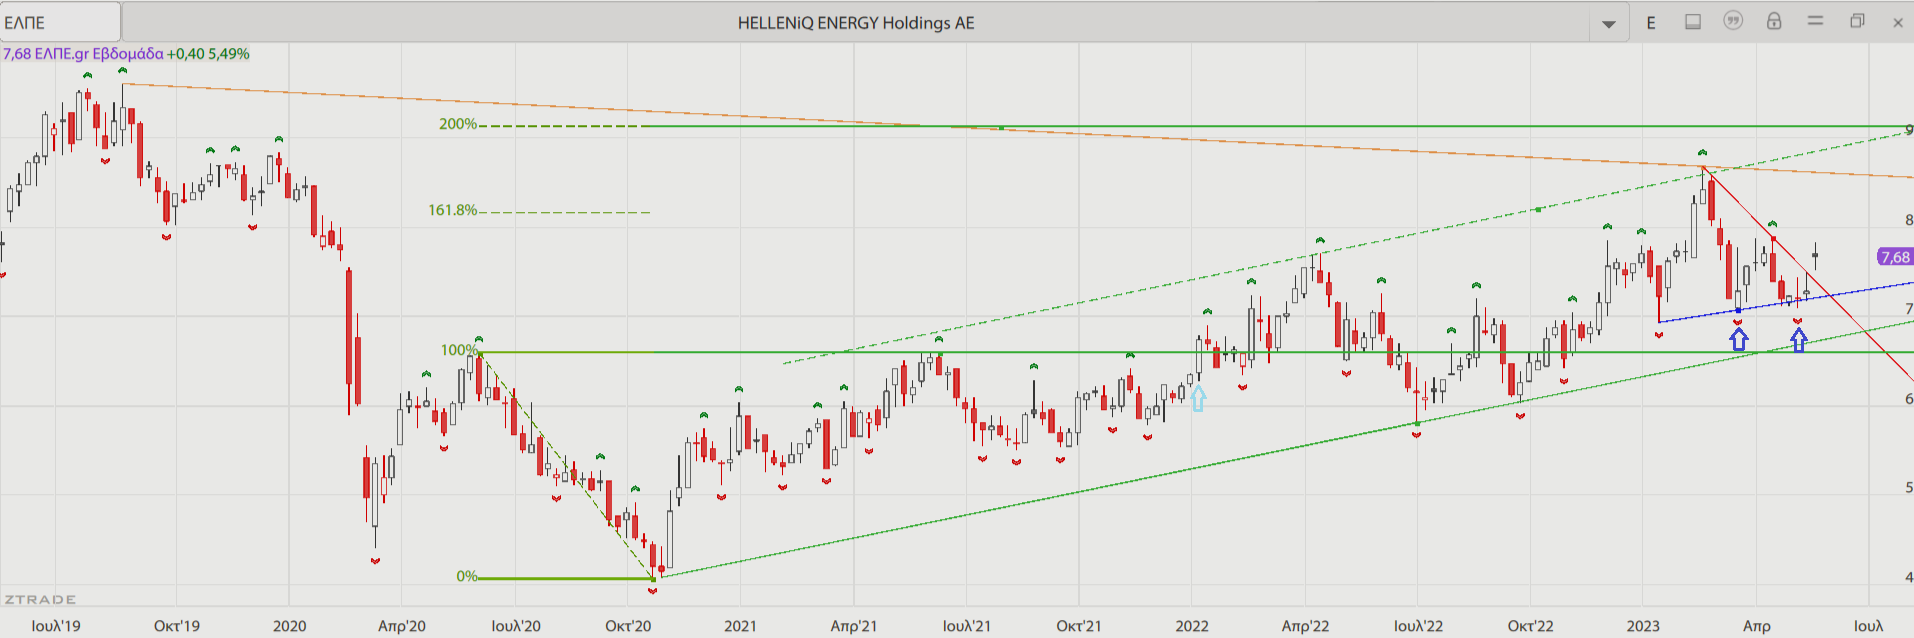Open the instrument name dropdown arrow
The height and width of the screenshot is (638, 1914).
(1609, 23)
